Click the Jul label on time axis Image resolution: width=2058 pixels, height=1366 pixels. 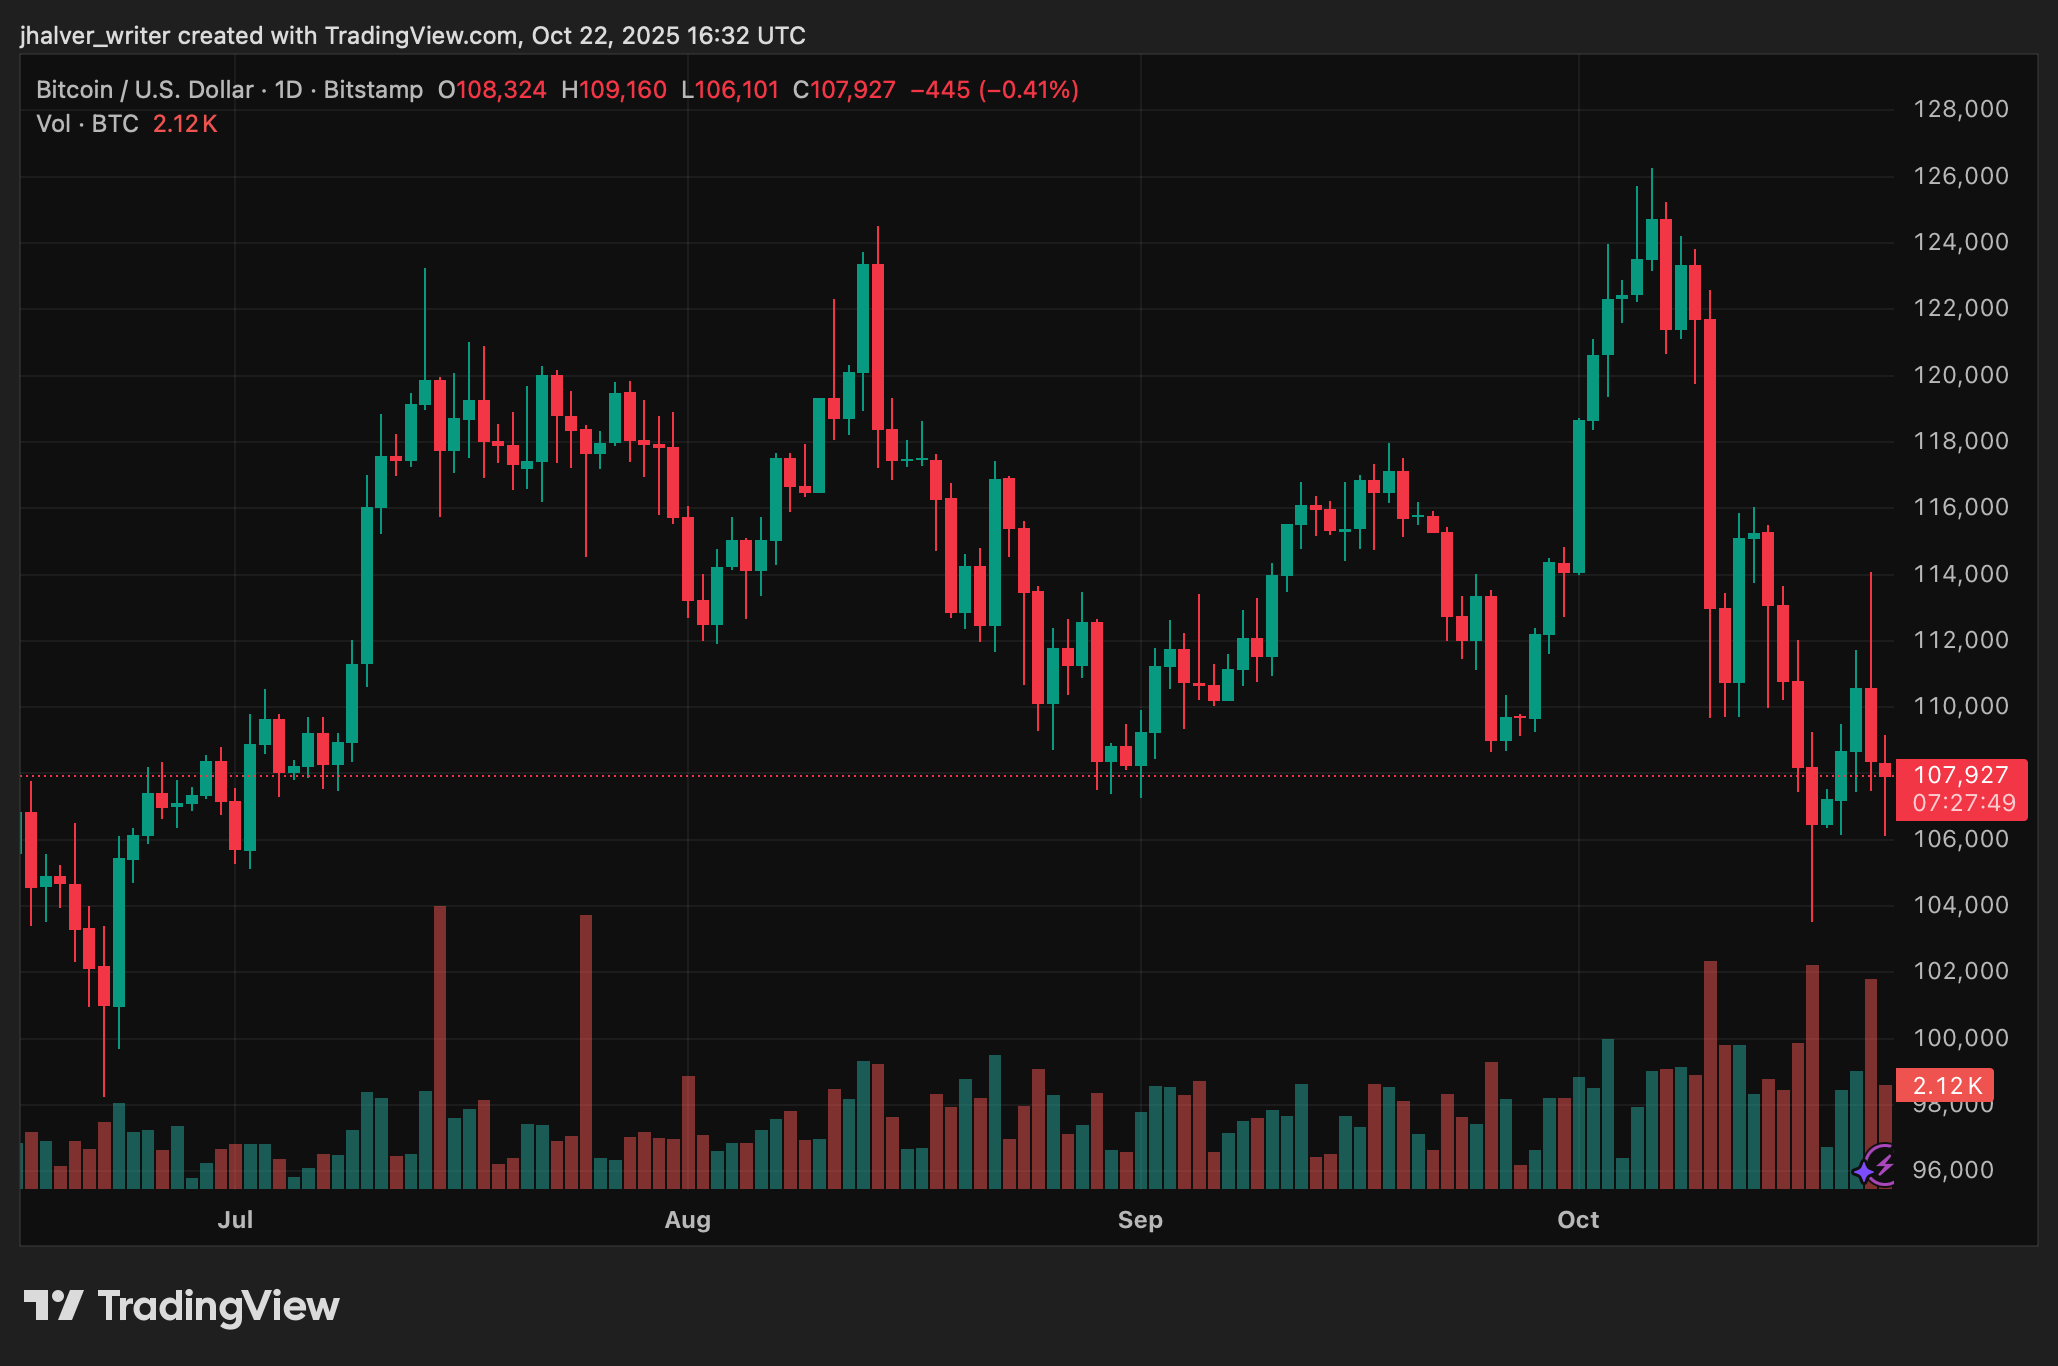point(235,1220)
